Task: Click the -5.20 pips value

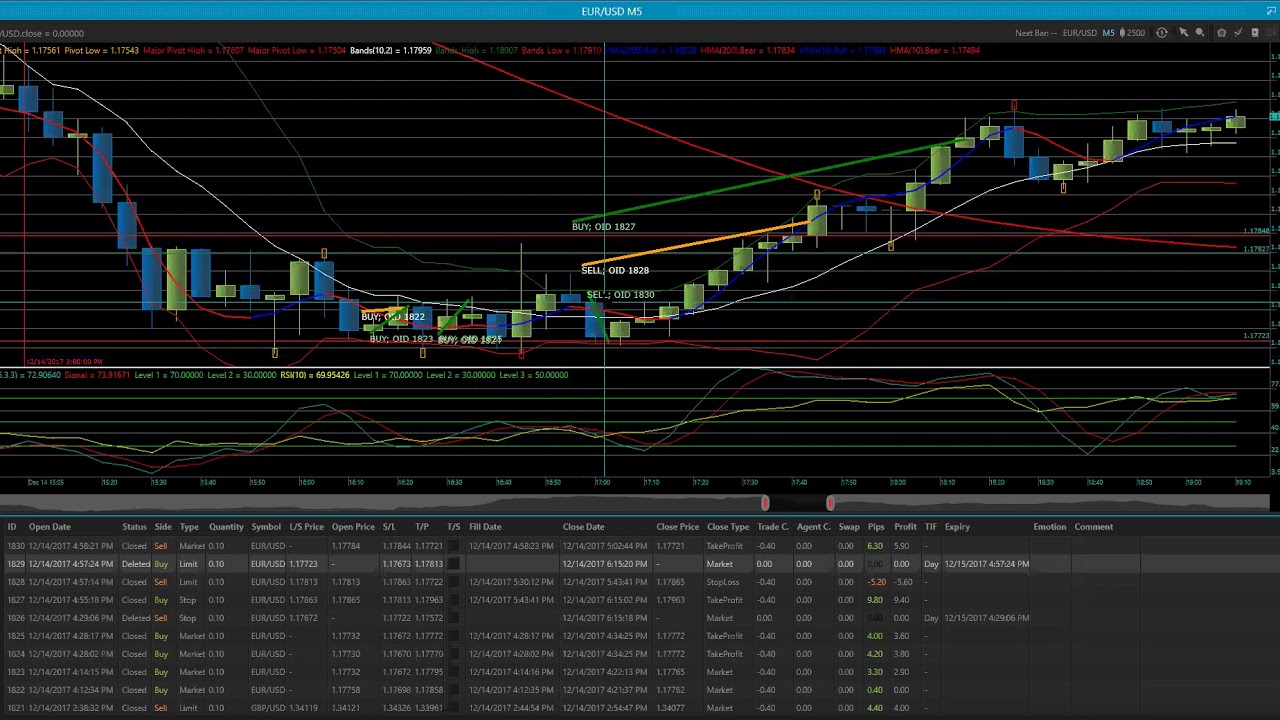Action: coord(876,582)
